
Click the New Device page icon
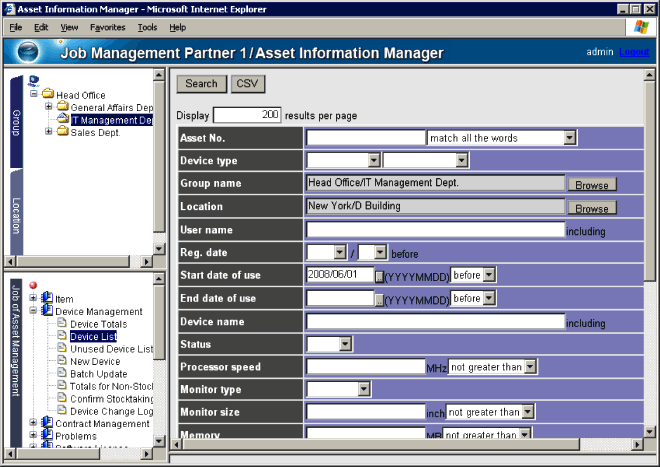point(62,361)
